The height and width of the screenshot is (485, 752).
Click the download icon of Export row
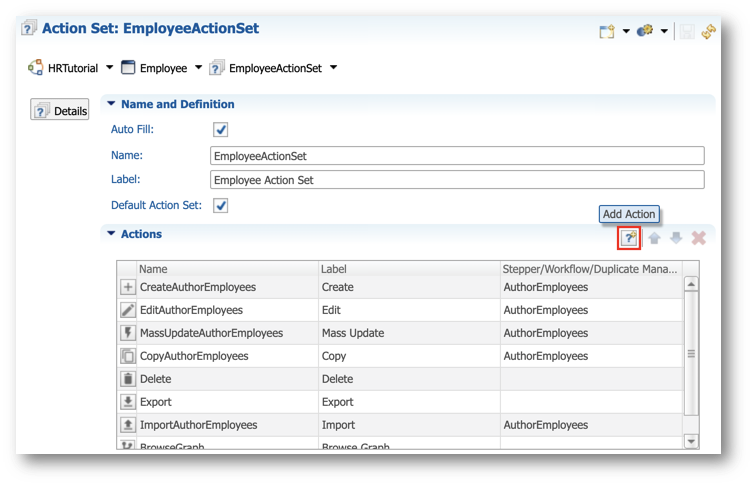128,402
